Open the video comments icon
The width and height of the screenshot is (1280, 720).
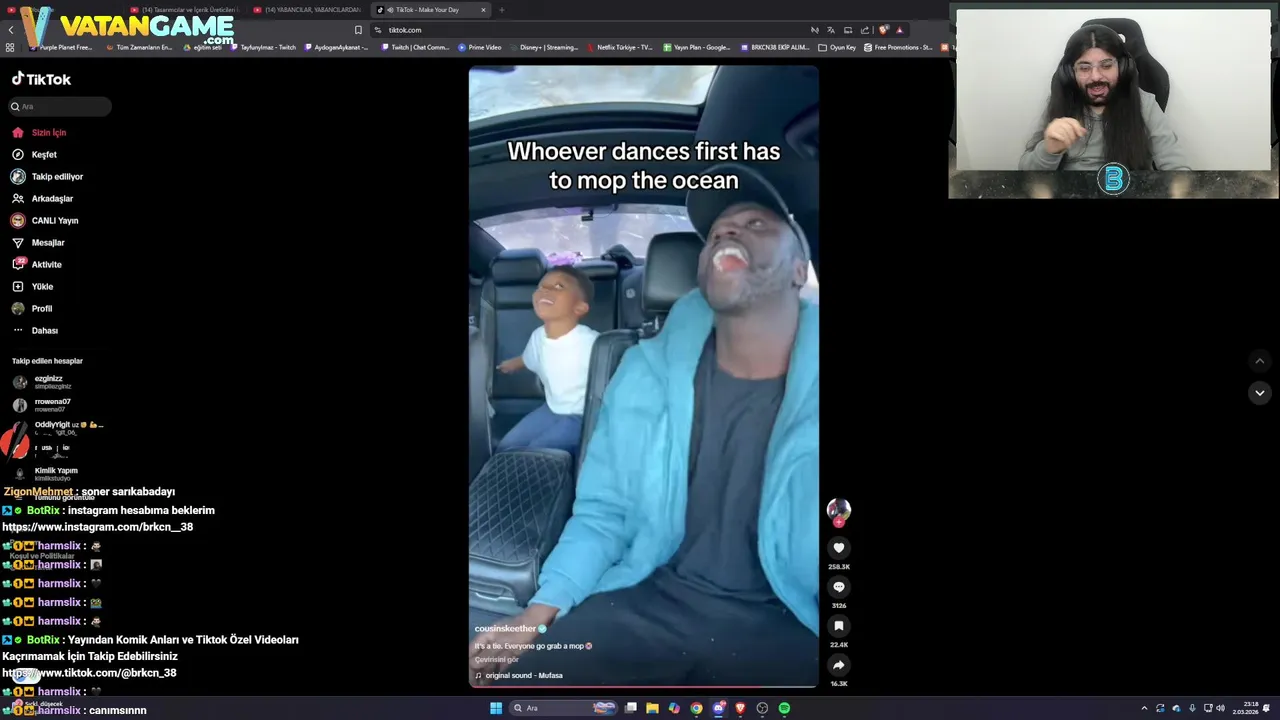click(x=839, y=587)
